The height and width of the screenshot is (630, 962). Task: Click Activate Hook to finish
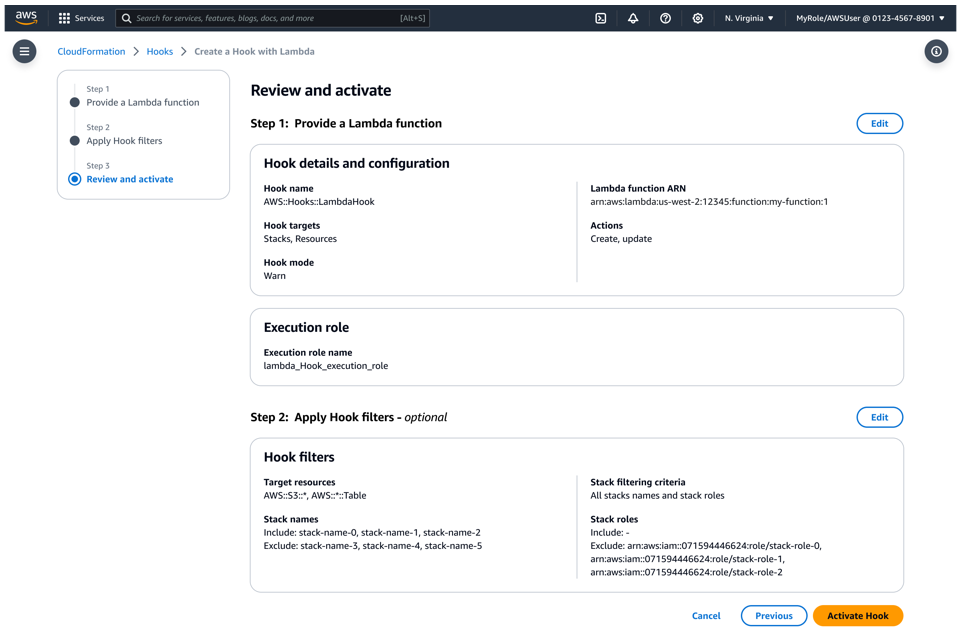click(x=858, y=615)
